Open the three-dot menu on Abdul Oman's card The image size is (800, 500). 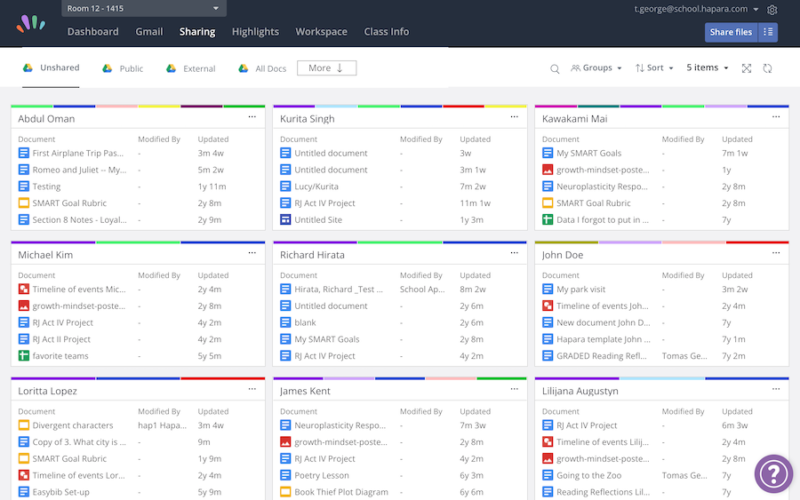pos(252,117)
